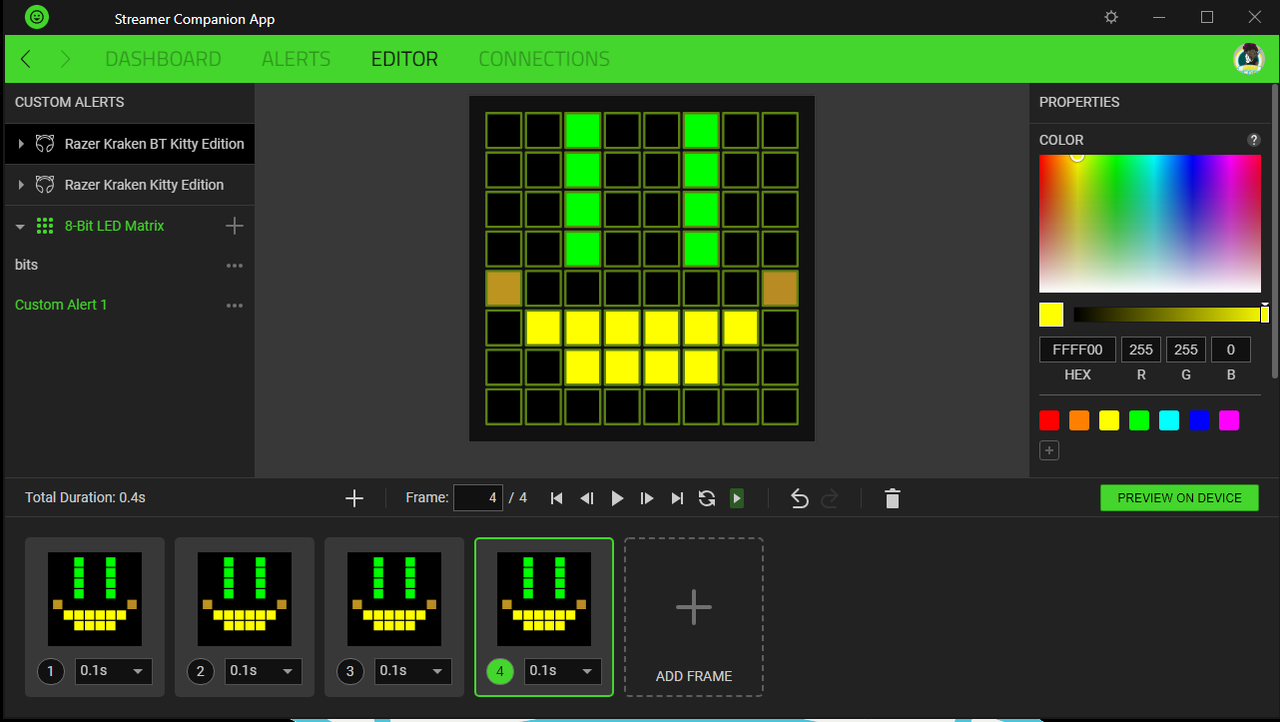Viewport: 1280px width, 722px height.
Task: Select the cyan color swatch
Action: click(1169, 421)
